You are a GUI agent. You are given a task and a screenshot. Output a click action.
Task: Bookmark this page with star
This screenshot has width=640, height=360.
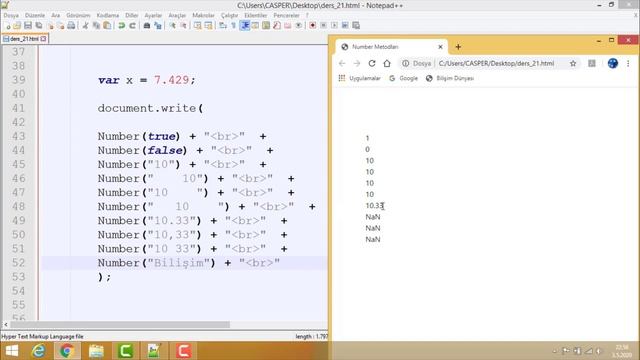(573, 63)
